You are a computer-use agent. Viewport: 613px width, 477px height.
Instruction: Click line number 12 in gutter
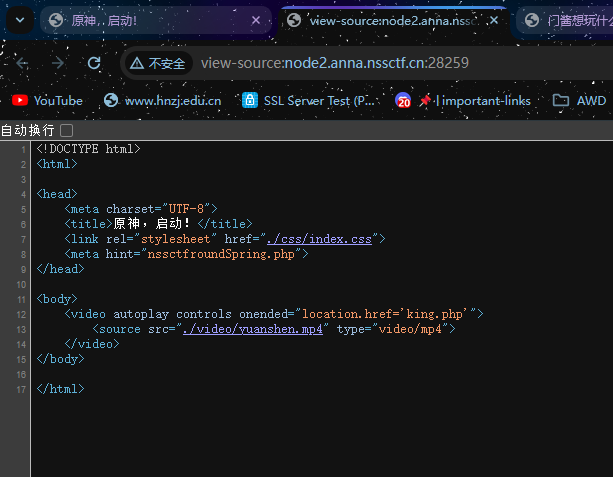pyautogui.click(x=21, y=315)
